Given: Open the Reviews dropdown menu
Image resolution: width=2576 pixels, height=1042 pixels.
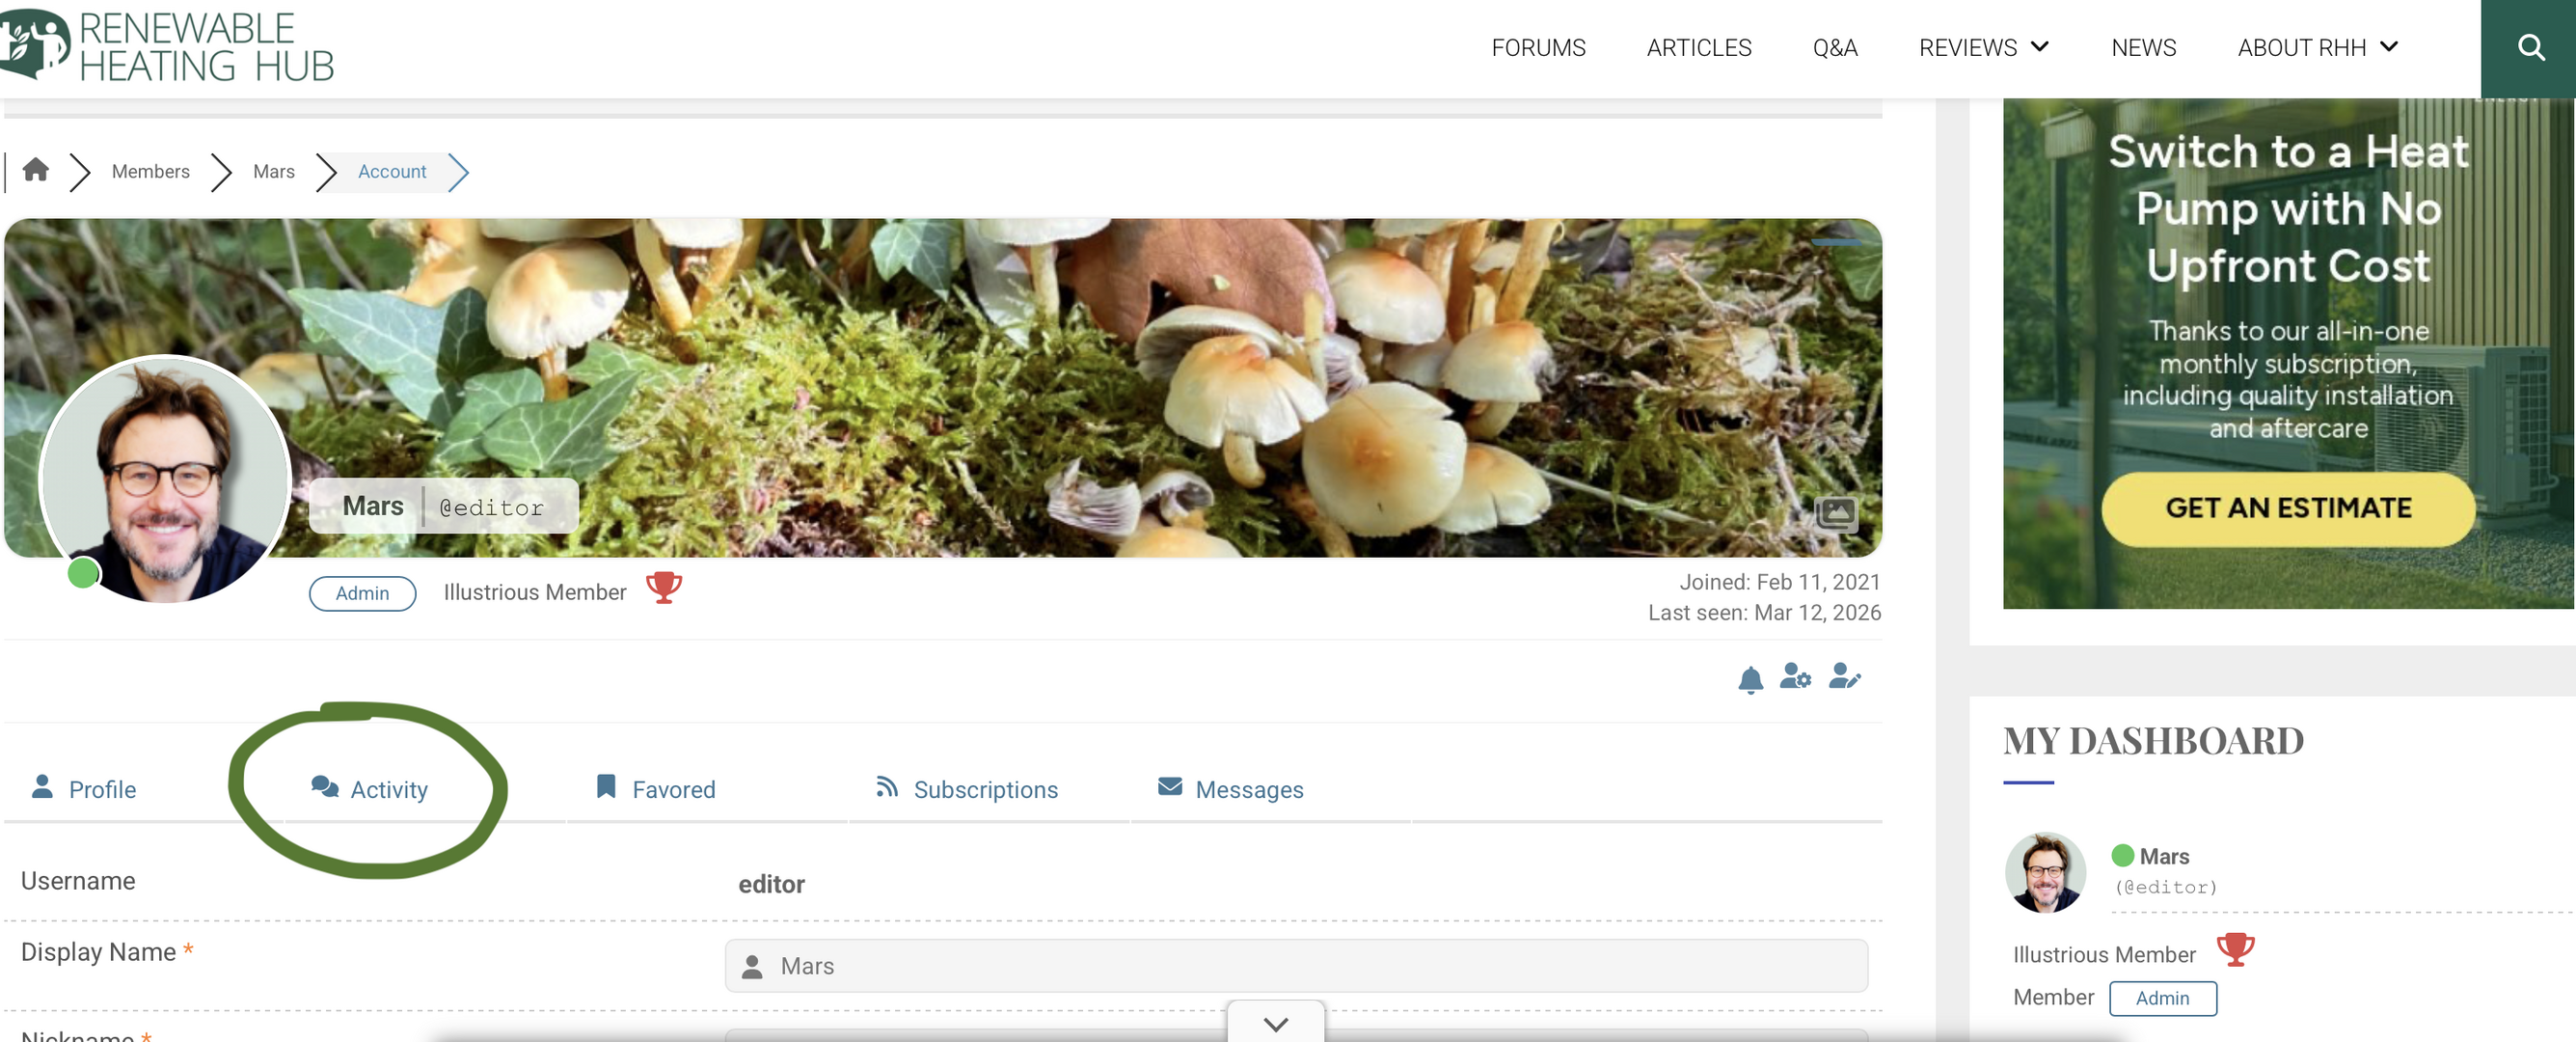Looking at the screenshot, I should (1983, 47).
